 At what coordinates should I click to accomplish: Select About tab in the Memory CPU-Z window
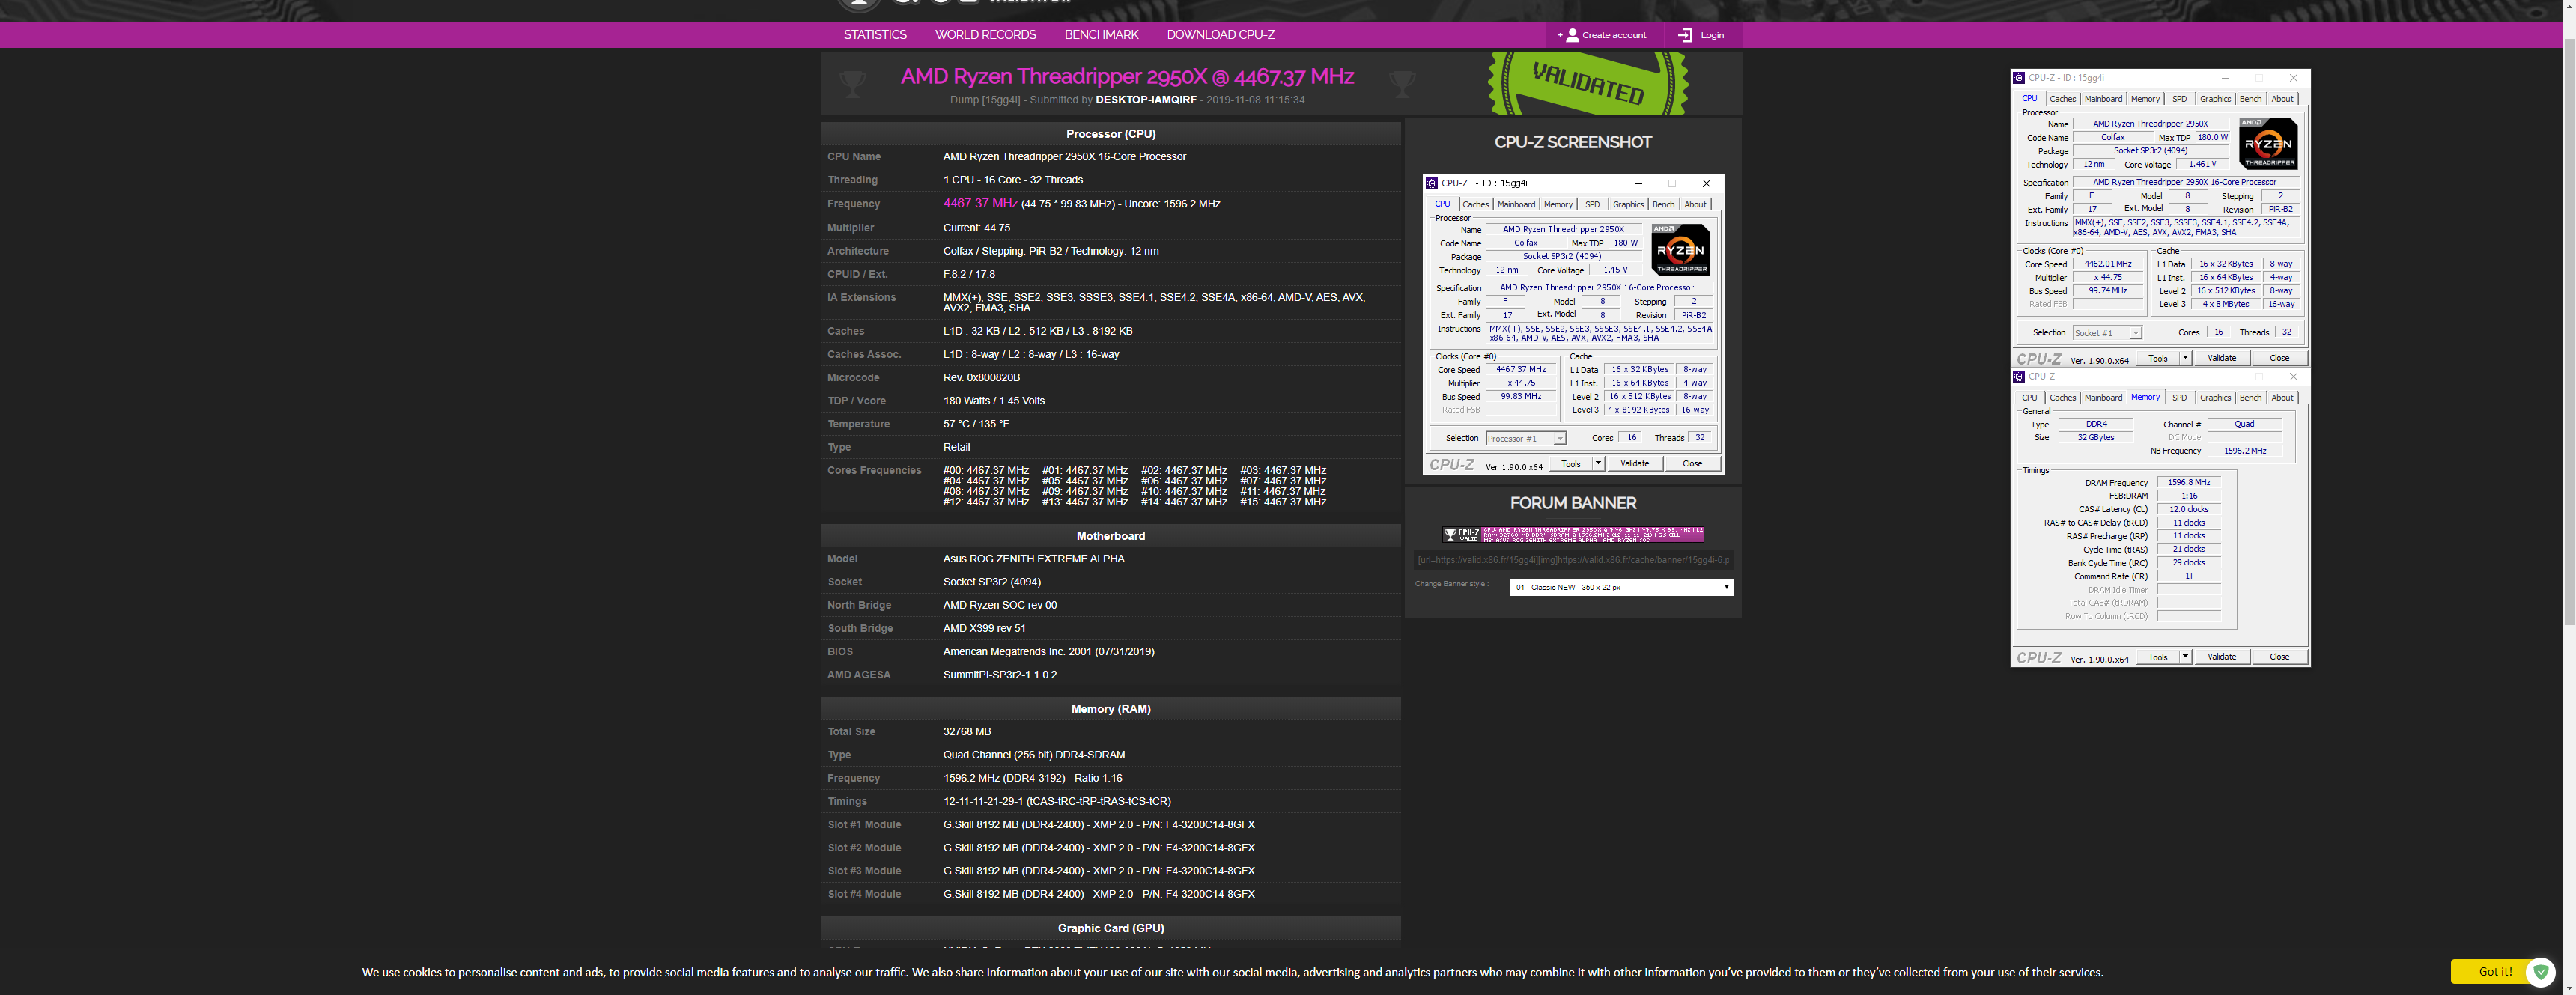(x=2282, y=398)
